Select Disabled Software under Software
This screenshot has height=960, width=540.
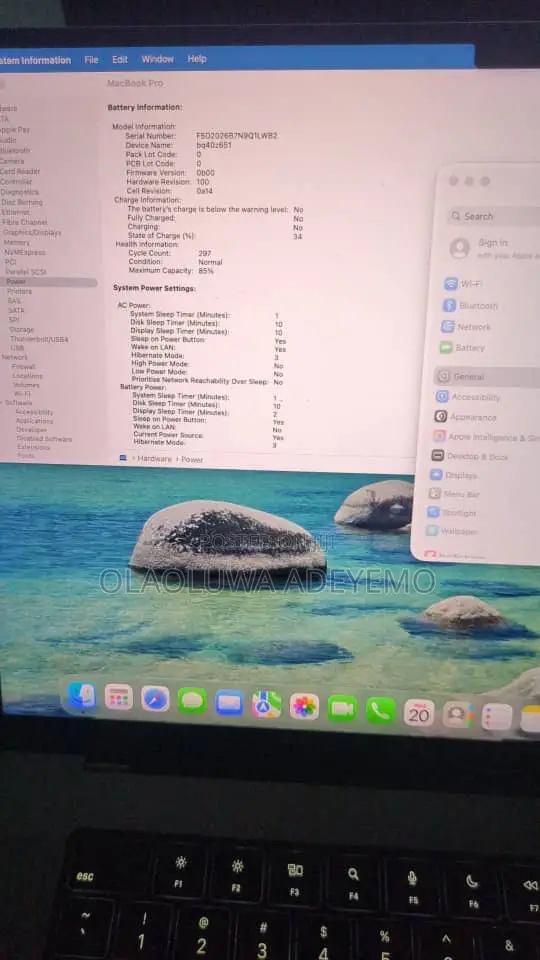coord(44,439)
